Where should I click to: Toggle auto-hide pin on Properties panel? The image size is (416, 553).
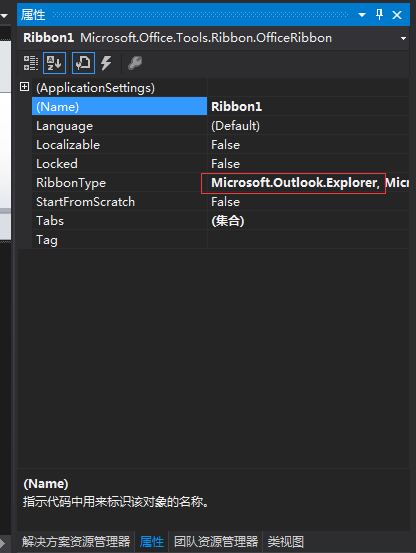[x=379, y=14]
